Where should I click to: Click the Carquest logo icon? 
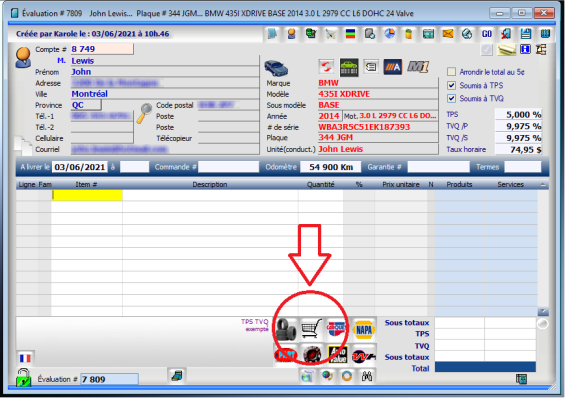pos(337,329)
